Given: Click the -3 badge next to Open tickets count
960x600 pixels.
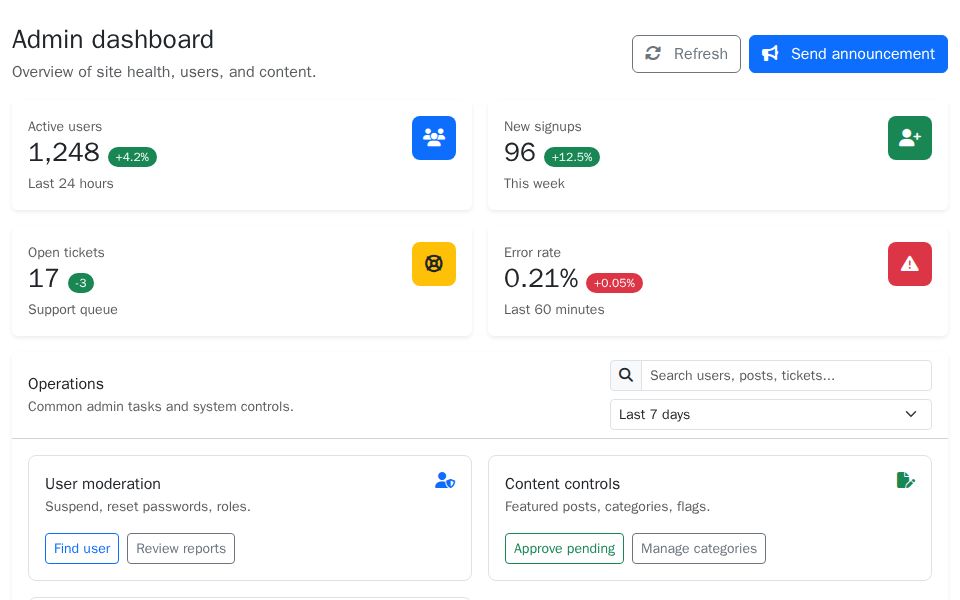Looking at the screenshot, I should 81,283.
